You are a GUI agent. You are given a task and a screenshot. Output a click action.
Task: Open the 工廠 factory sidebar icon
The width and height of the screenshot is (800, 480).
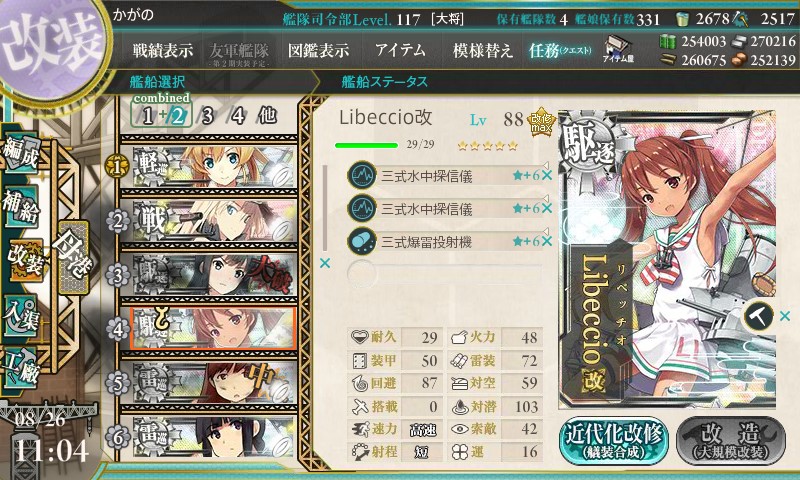click(21, 367)
